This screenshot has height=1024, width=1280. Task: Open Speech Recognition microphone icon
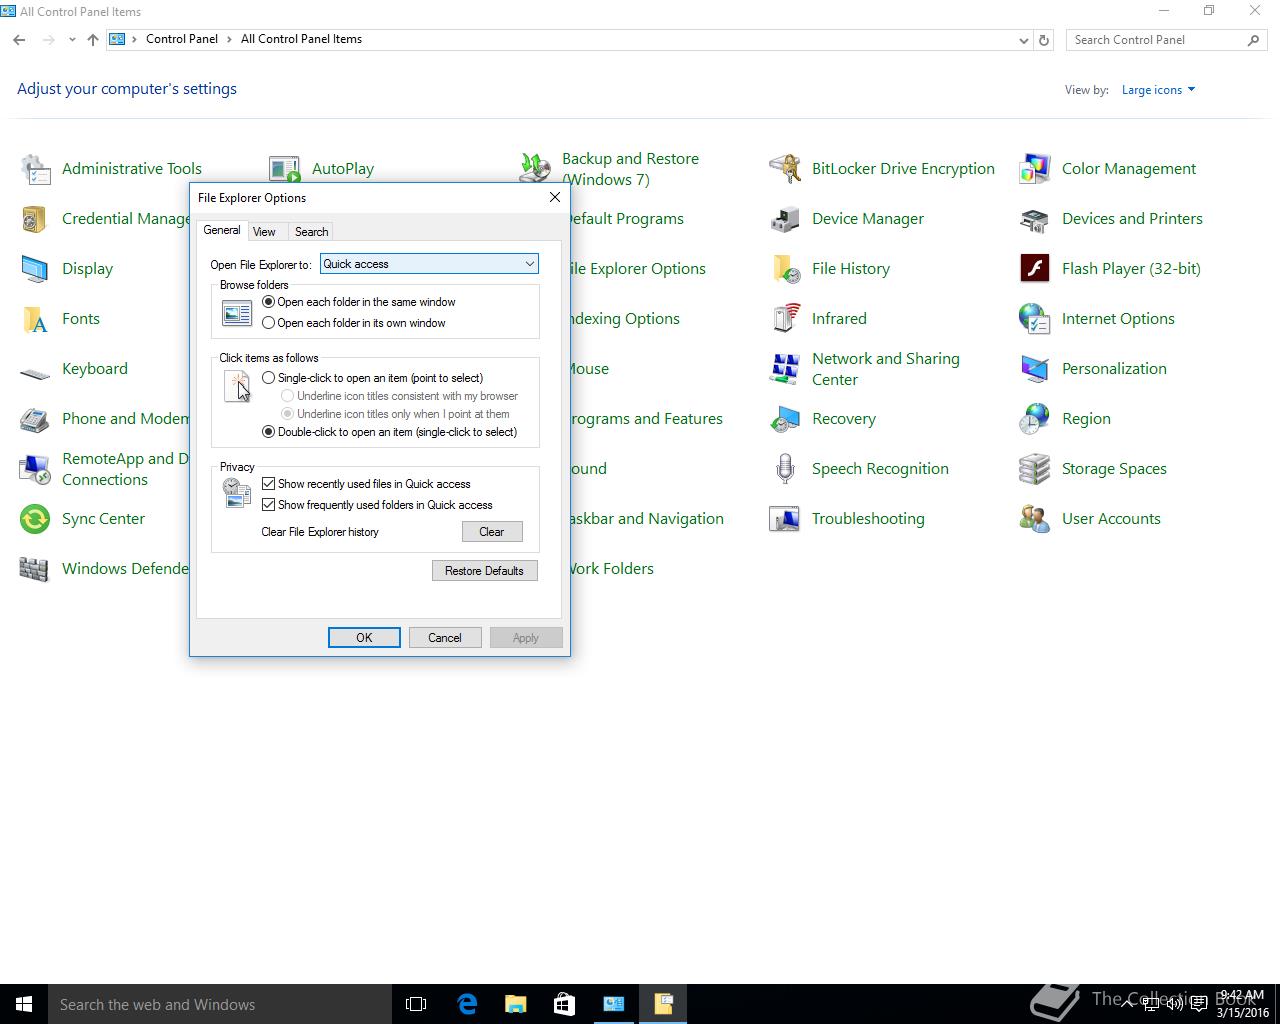[x=785, y=469]
